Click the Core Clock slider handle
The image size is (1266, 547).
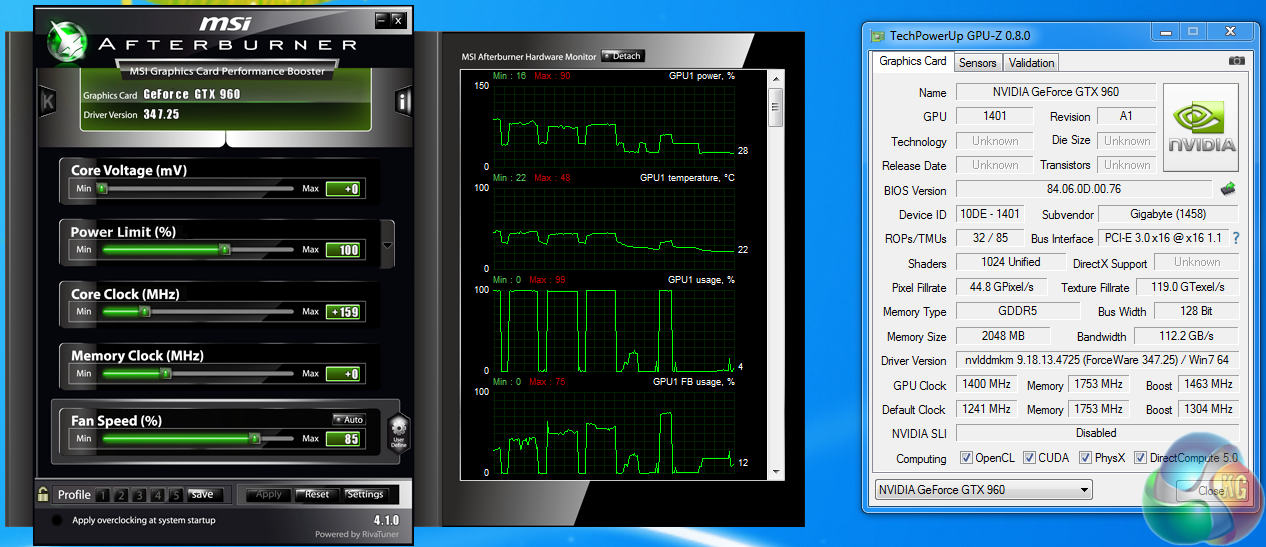(145, 311)
